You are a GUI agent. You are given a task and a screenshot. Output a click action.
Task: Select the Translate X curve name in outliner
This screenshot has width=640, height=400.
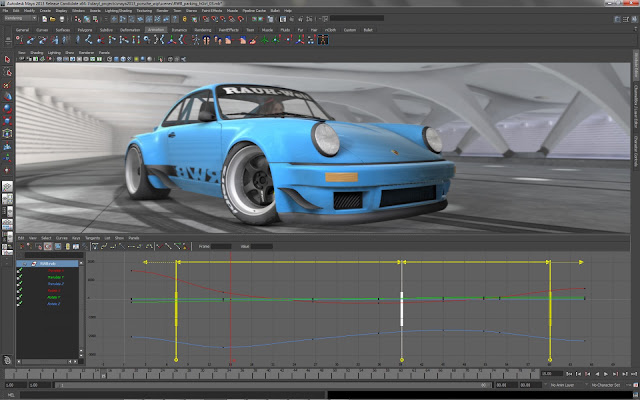tap(56, 271)
